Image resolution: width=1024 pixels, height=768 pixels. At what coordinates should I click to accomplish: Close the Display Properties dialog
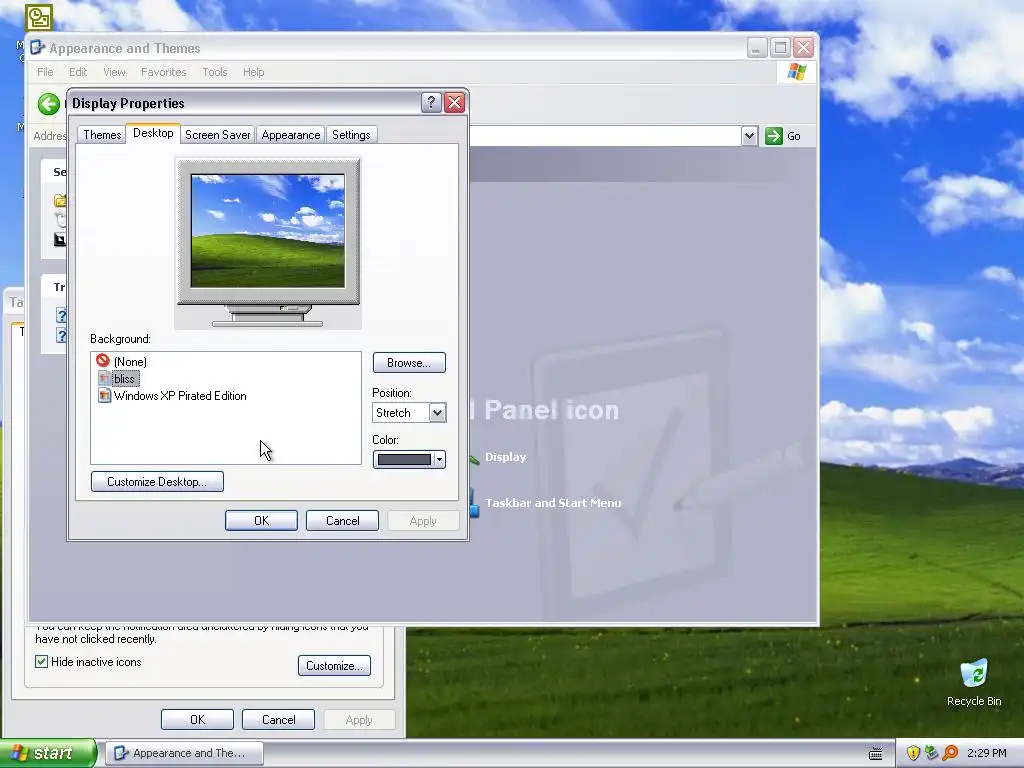point(455,103)
